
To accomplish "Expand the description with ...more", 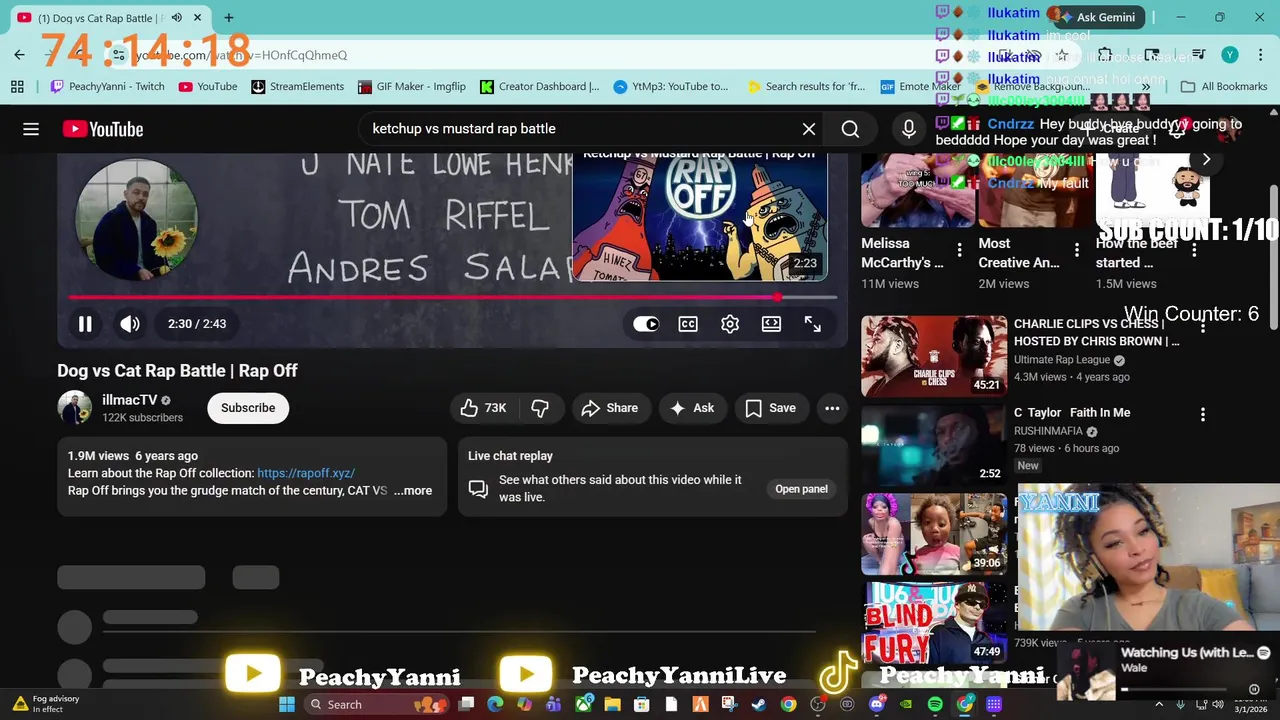I will click(413, 491).
